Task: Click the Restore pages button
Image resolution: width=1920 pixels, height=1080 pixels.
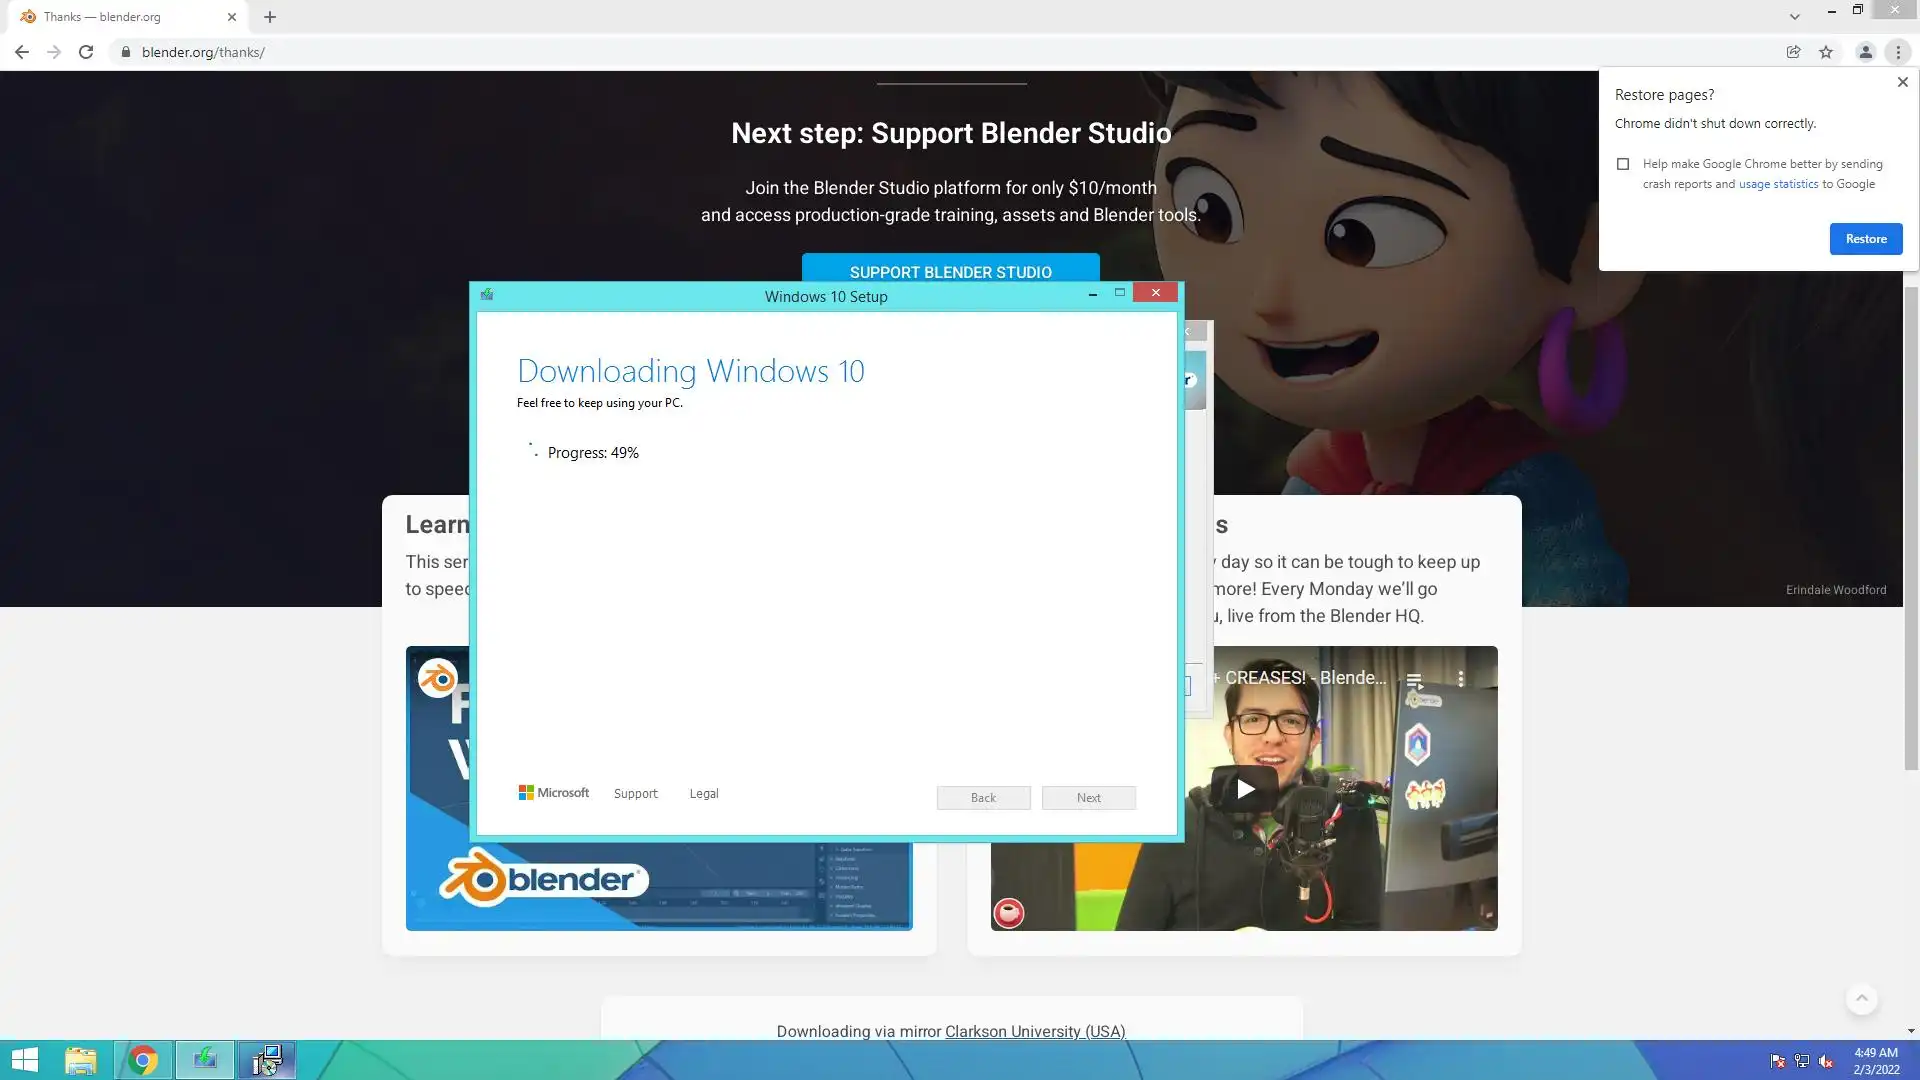Action: coord(1865,239)
